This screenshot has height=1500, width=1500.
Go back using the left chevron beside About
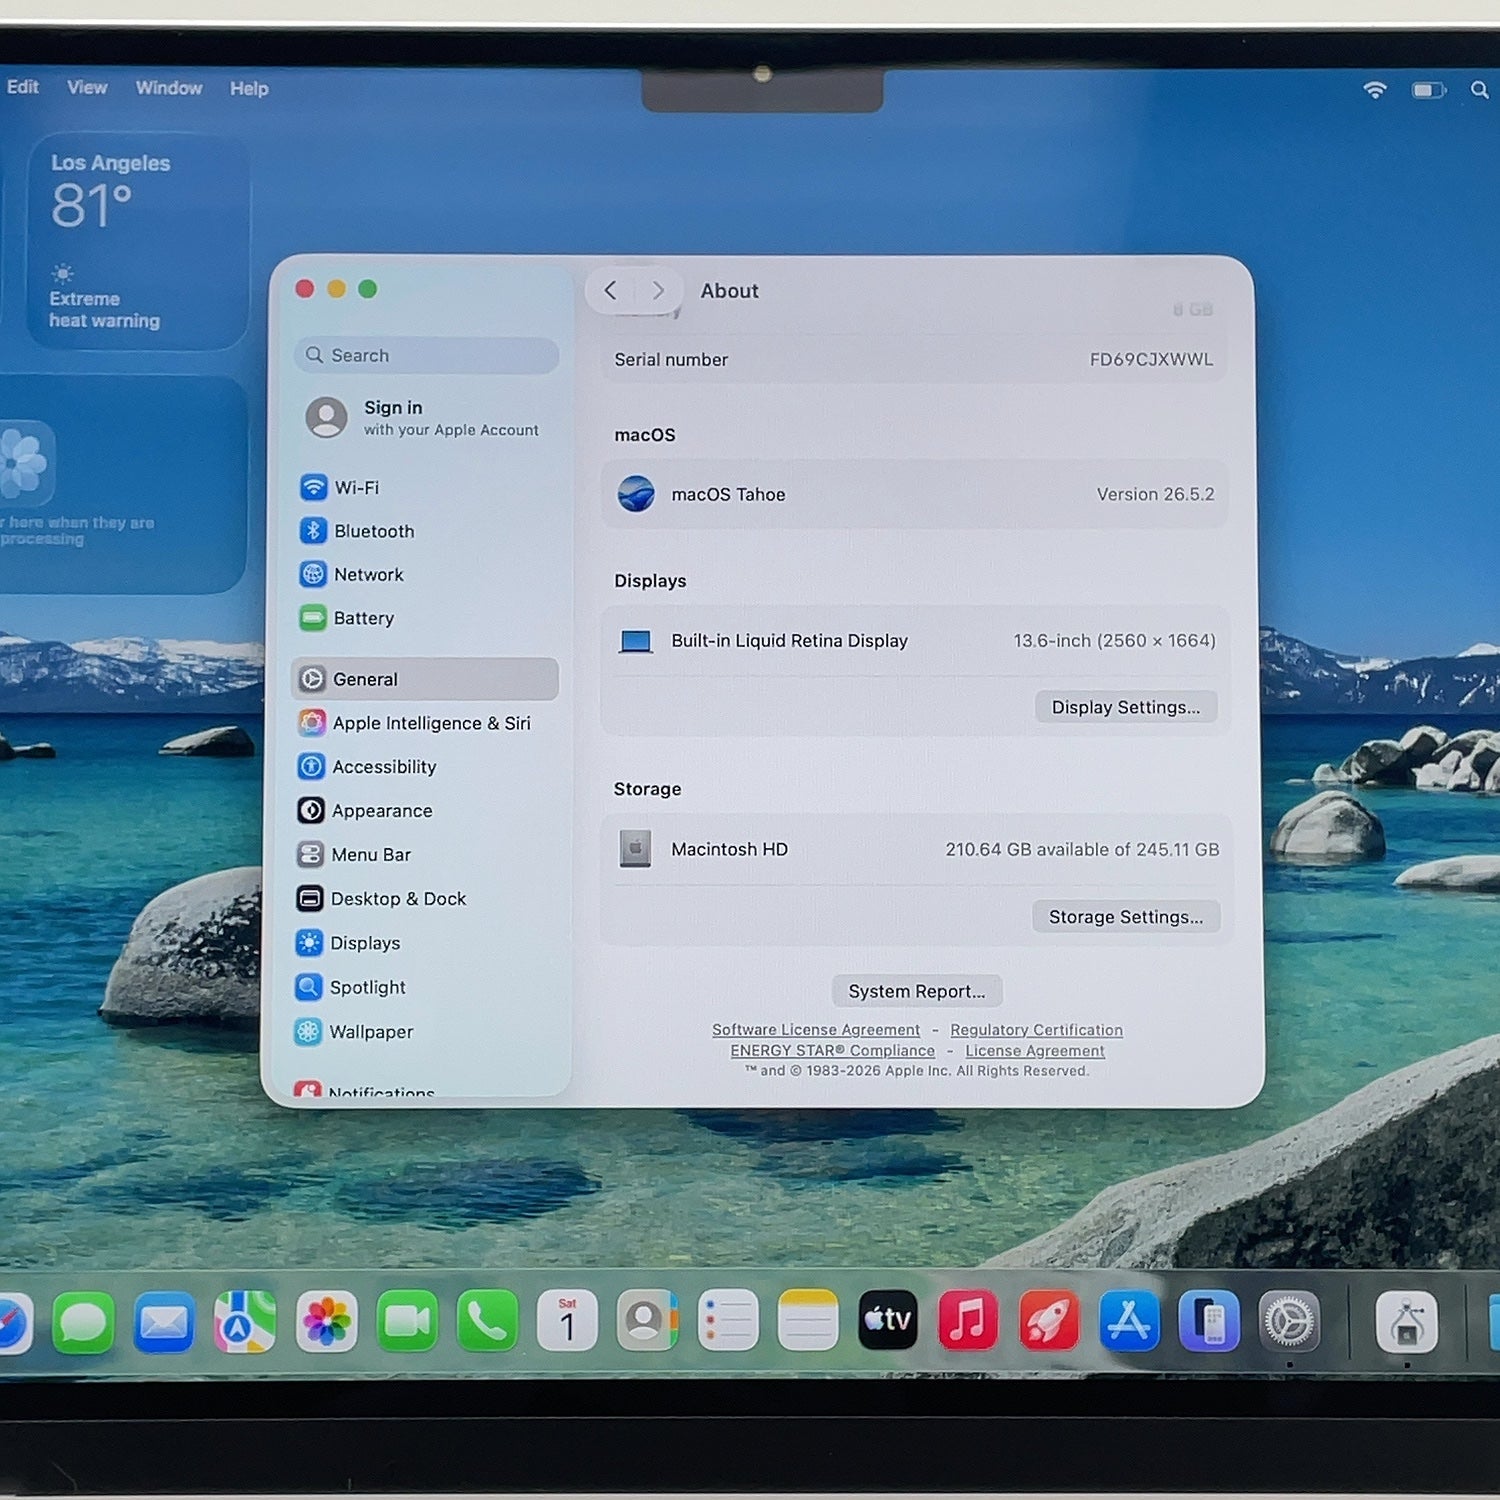click(611, 290)
